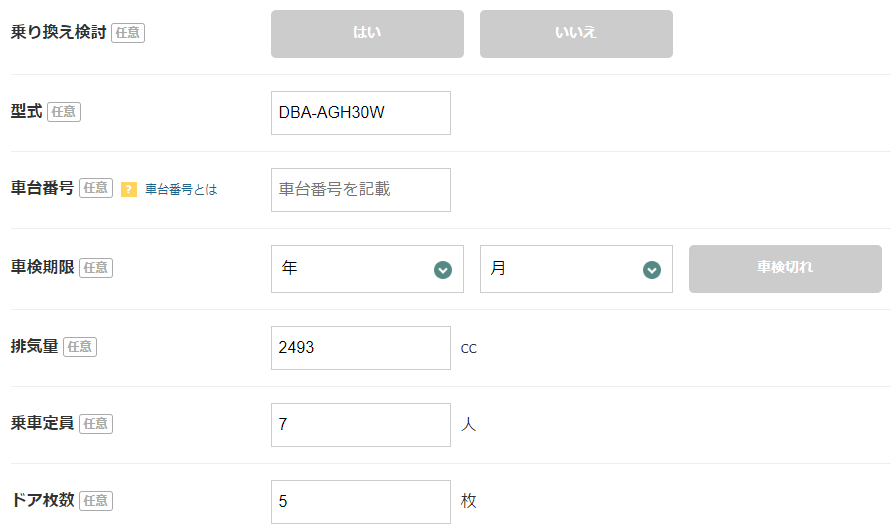This screenshot has width=891, height=530.
Task: Click the 任意 badge beside 乗り換え検討
Action: [x=128, y=33]
